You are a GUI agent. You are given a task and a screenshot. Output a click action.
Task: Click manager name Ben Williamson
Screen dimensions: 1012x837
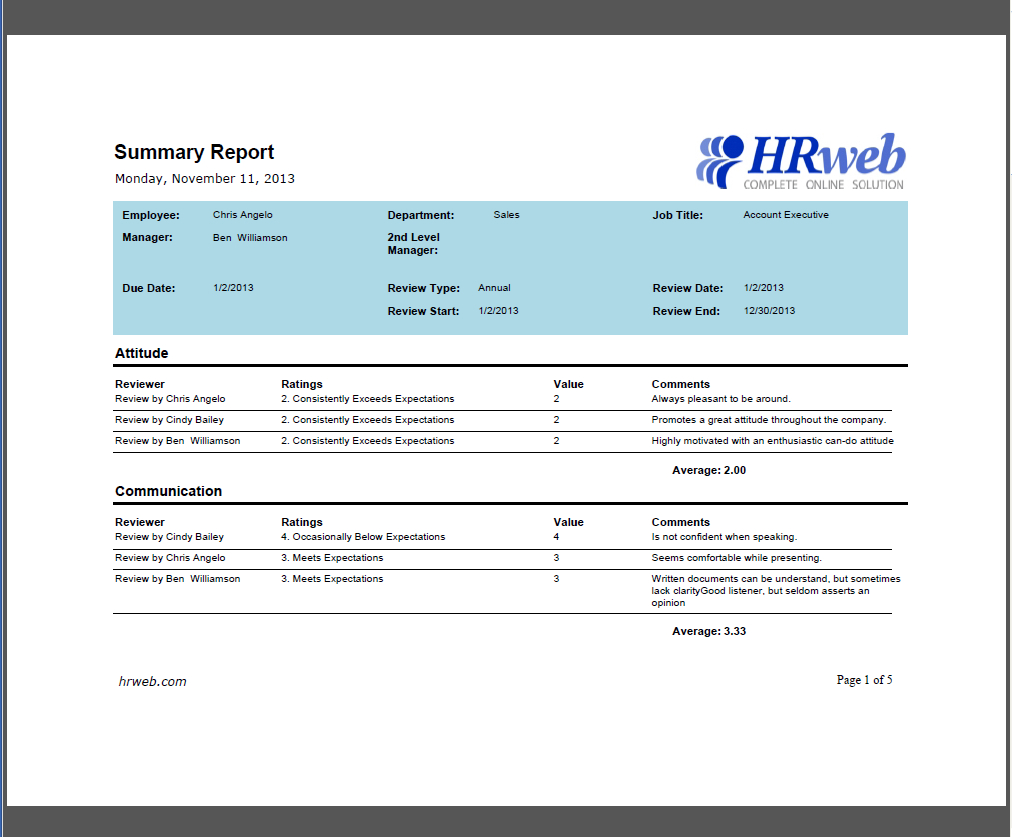tap(248, 237)
